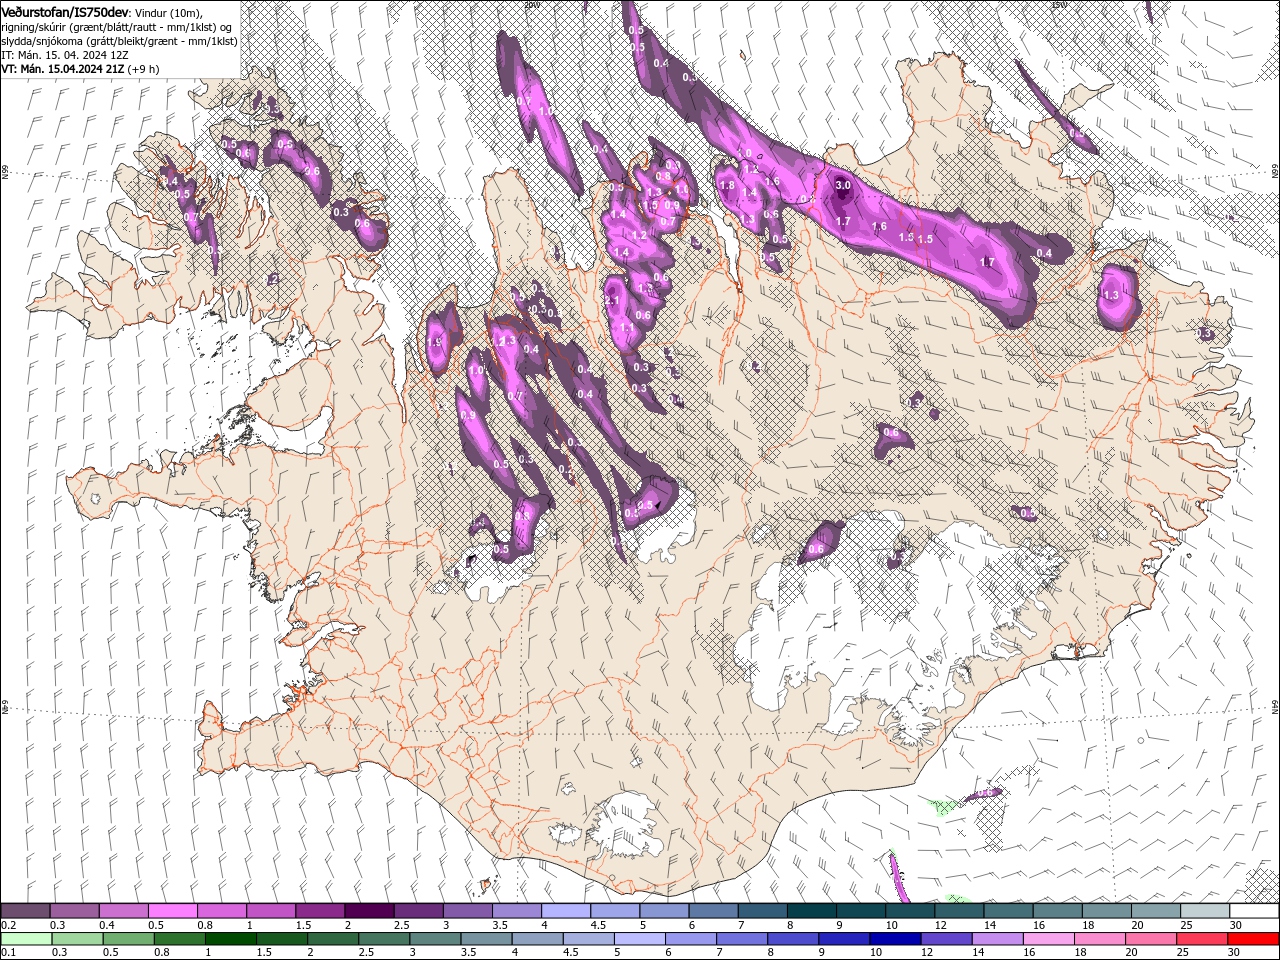The image size is (1280, 960).
Task: Click the (+9 h) forecast offset text
Action: click(x=142, y=69)
